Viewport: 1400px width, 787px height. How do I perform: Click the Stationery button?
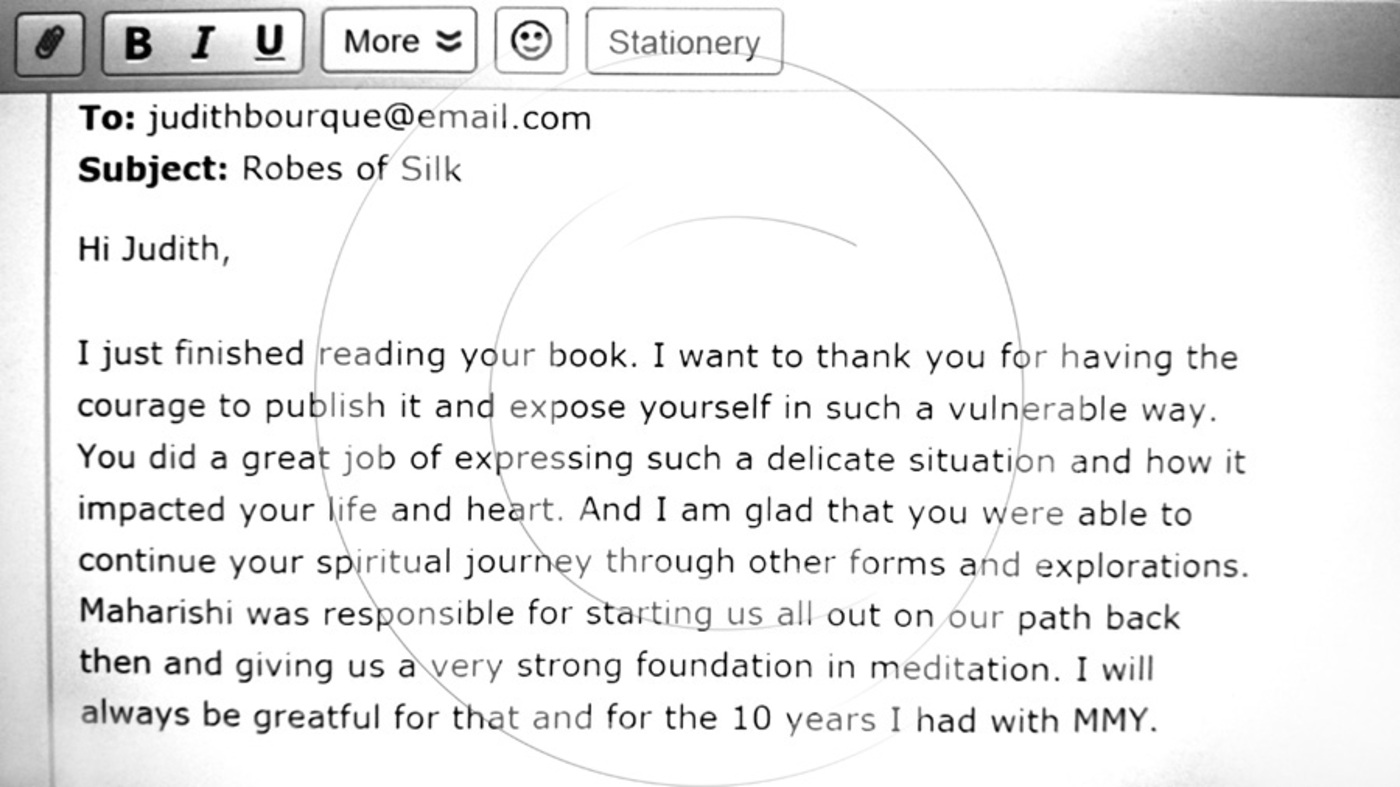684,43
